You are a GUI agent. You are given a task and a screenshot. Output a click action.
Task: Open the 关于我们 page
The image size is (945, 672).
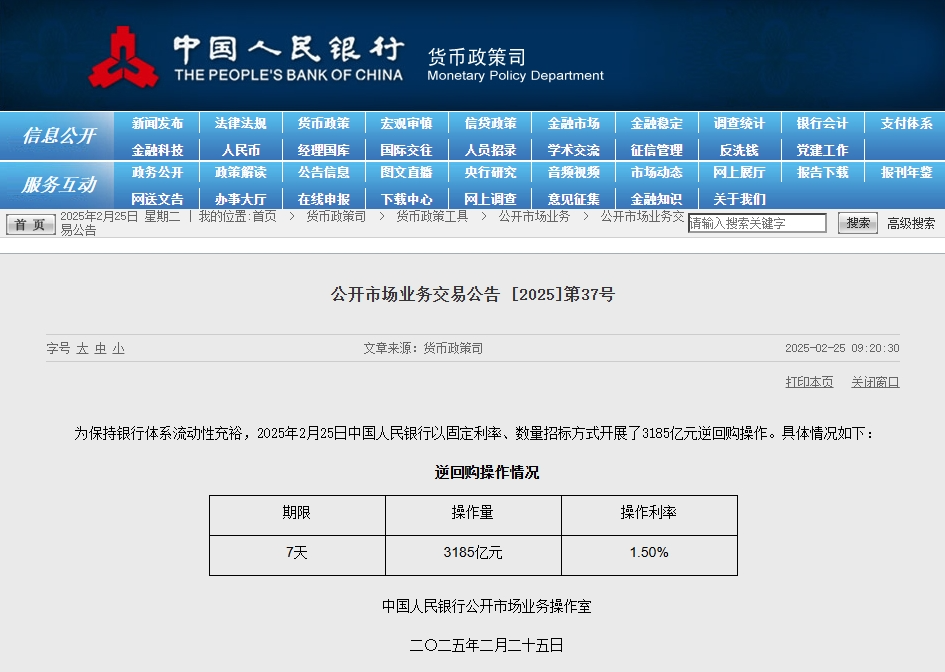(x=739, y=196)
